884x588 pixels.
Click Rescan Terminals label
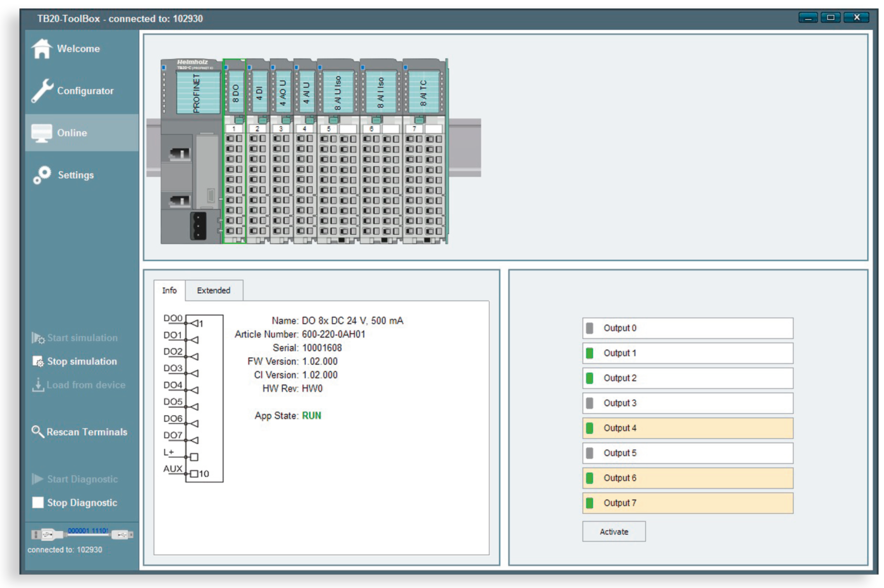click(87, 432)
